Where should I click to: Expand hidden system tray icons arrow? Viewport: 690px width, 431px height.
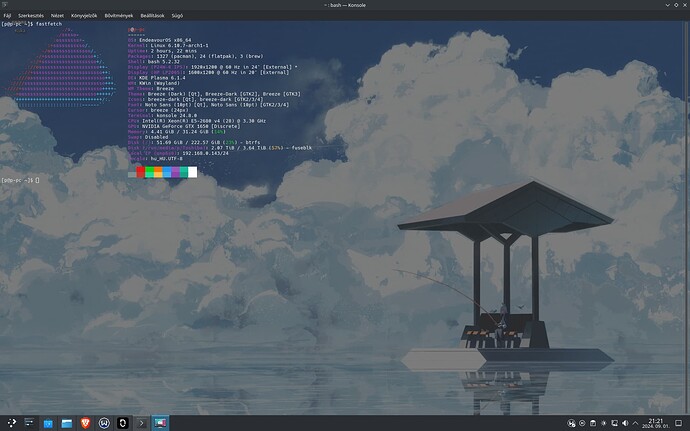coord(635,423)
